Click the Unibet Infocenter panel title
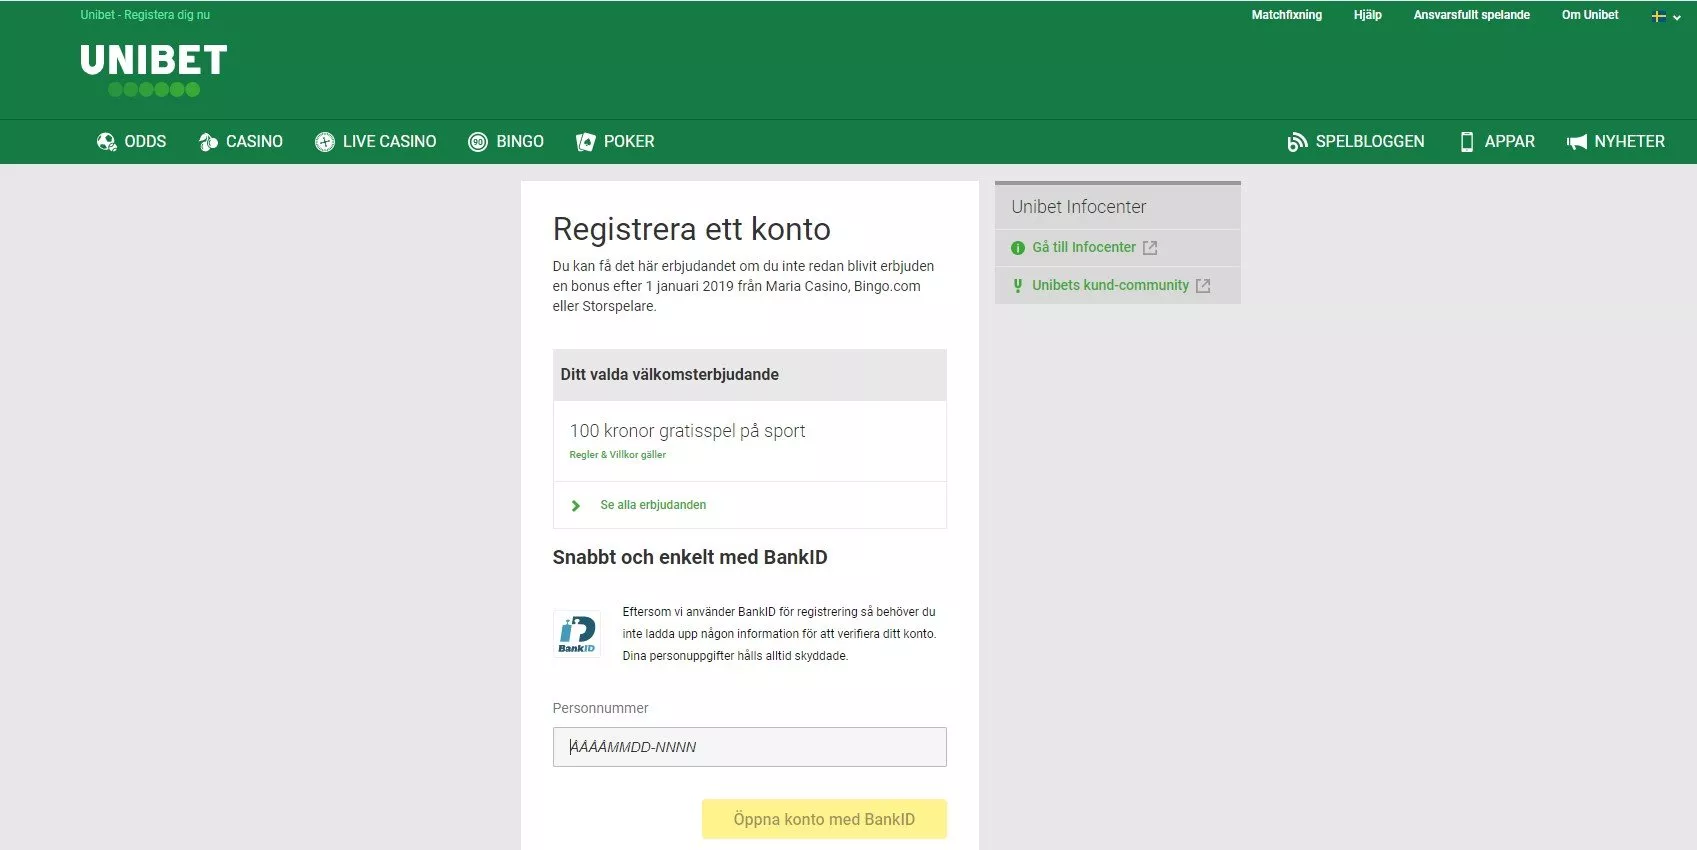The image size is (1697, 850). pyautogui.click(x=1078, y=207)
